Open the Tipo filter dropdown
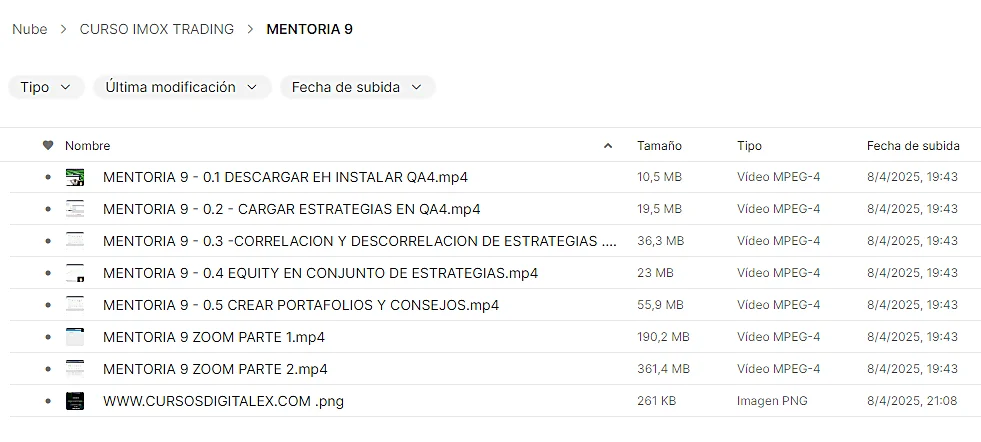Image resolution: width=981 pixels, height=442 pixels. [46, 87]
